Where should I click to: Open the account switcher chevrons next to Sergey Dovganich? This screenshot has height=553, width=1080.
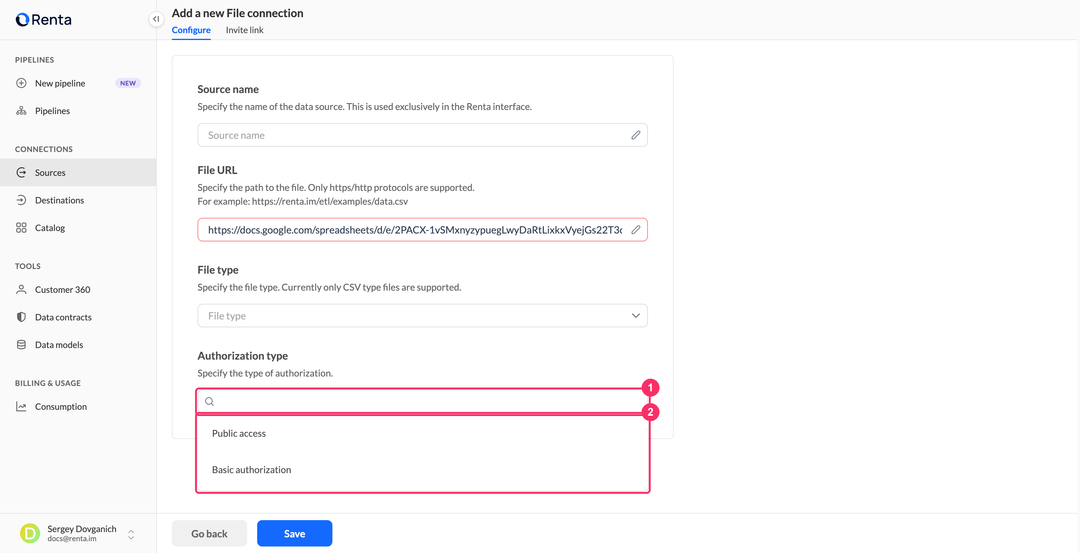click(x=131, y=534)
